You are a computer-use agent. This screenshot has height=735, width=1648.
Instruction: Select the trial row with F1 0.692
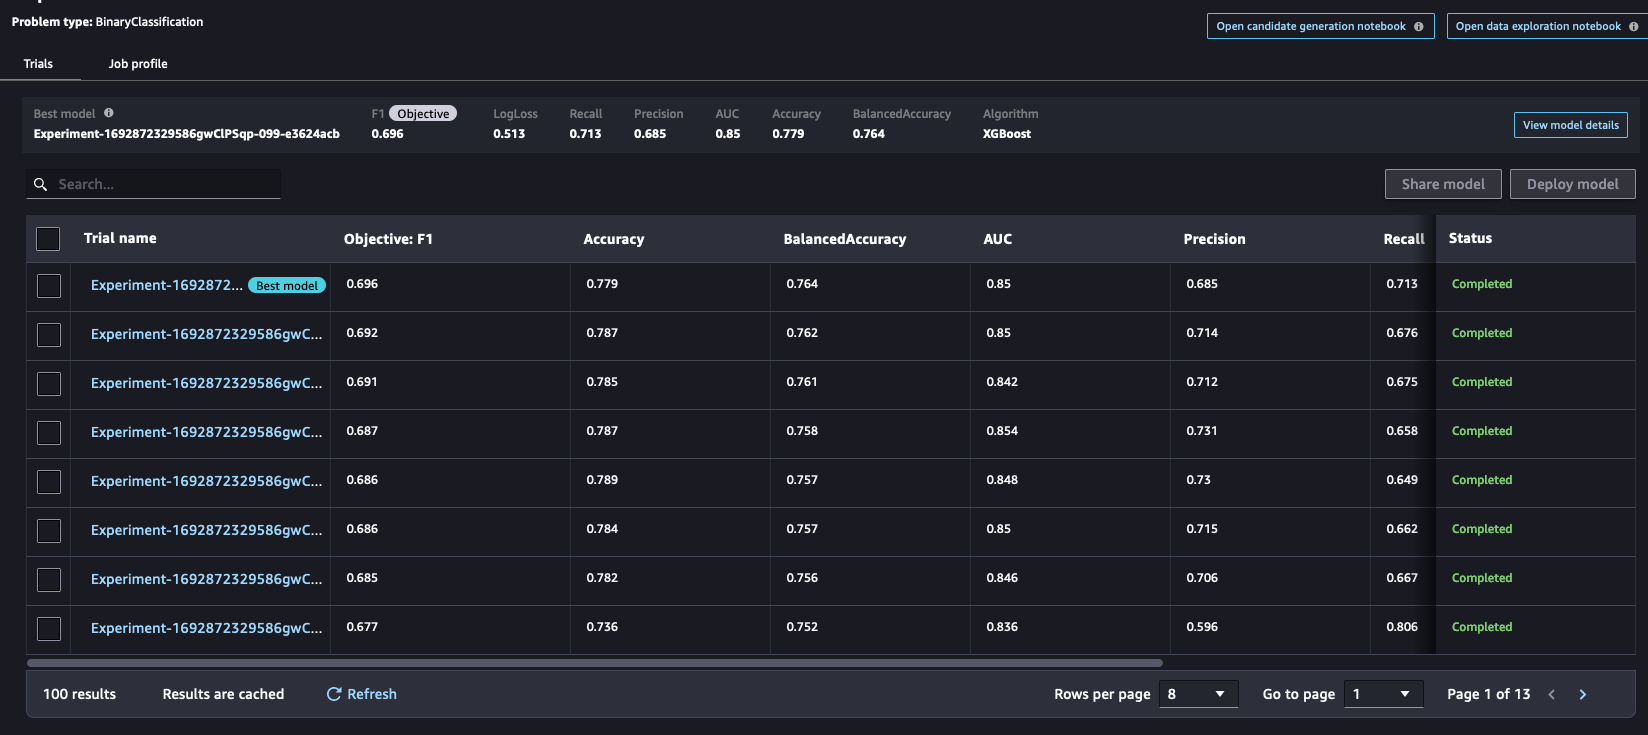(49, 335)
